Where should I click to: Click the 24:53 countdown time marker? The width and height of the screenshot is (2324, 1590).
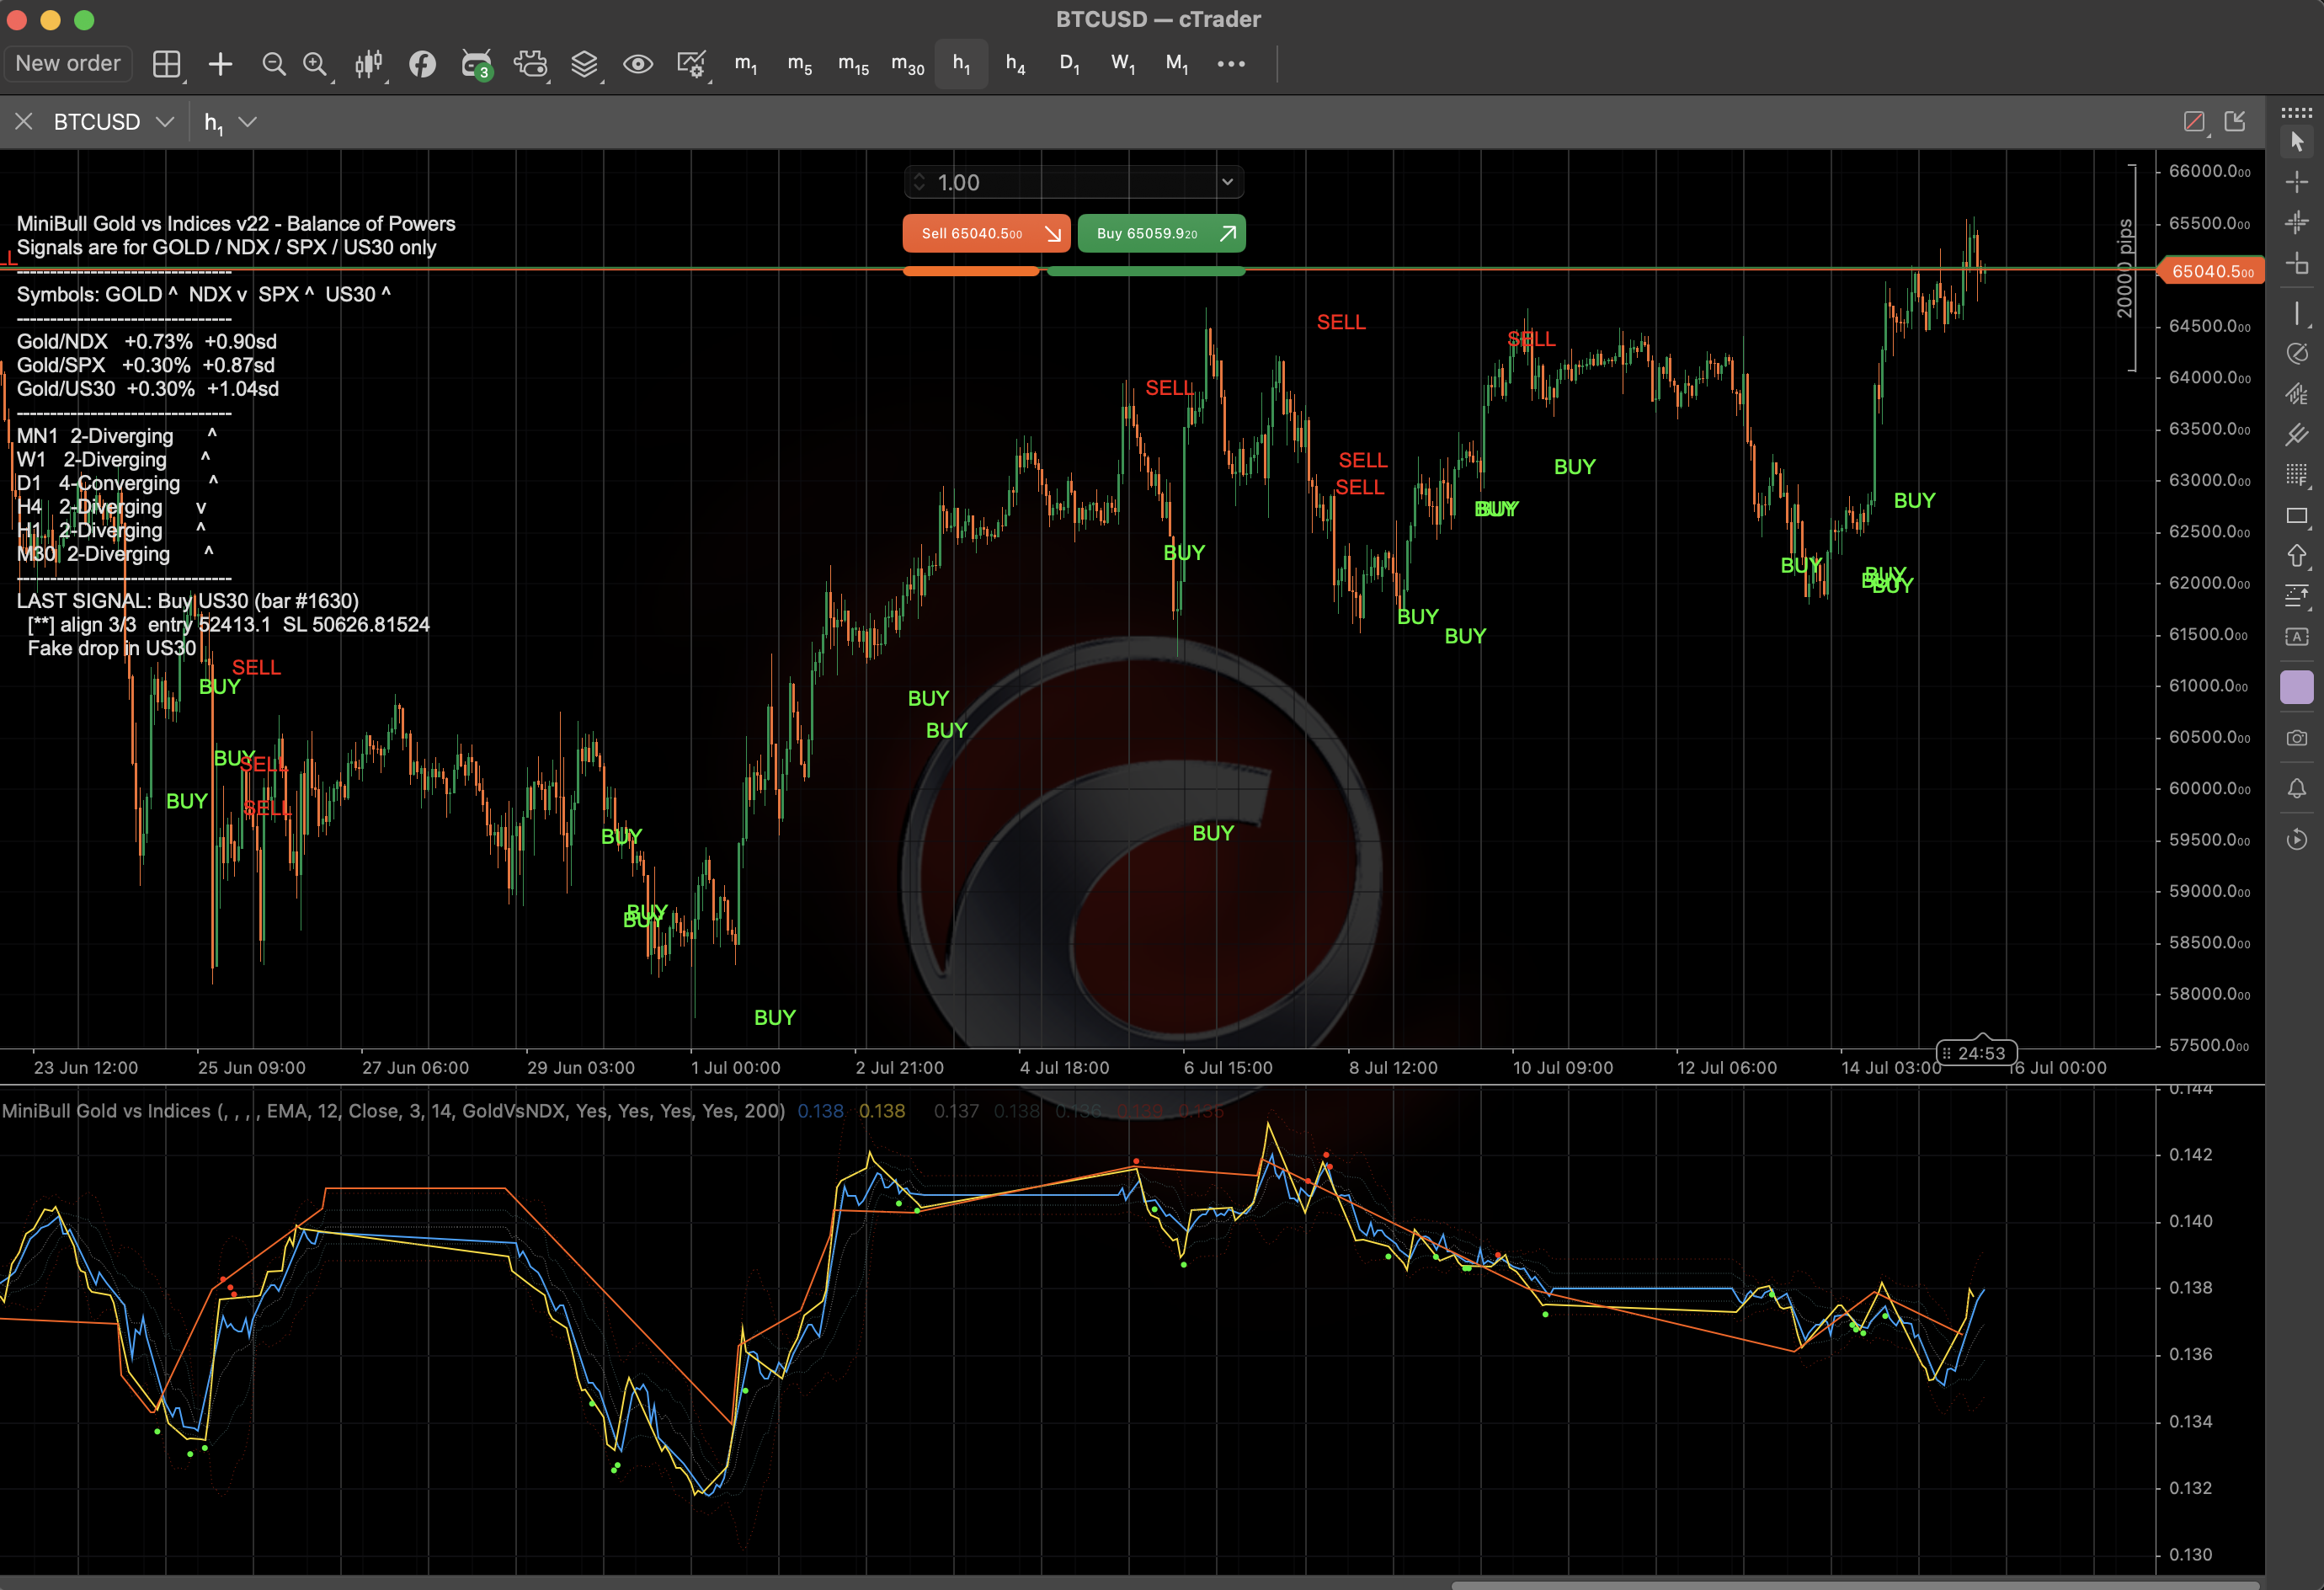[x=1977, y=1053]
